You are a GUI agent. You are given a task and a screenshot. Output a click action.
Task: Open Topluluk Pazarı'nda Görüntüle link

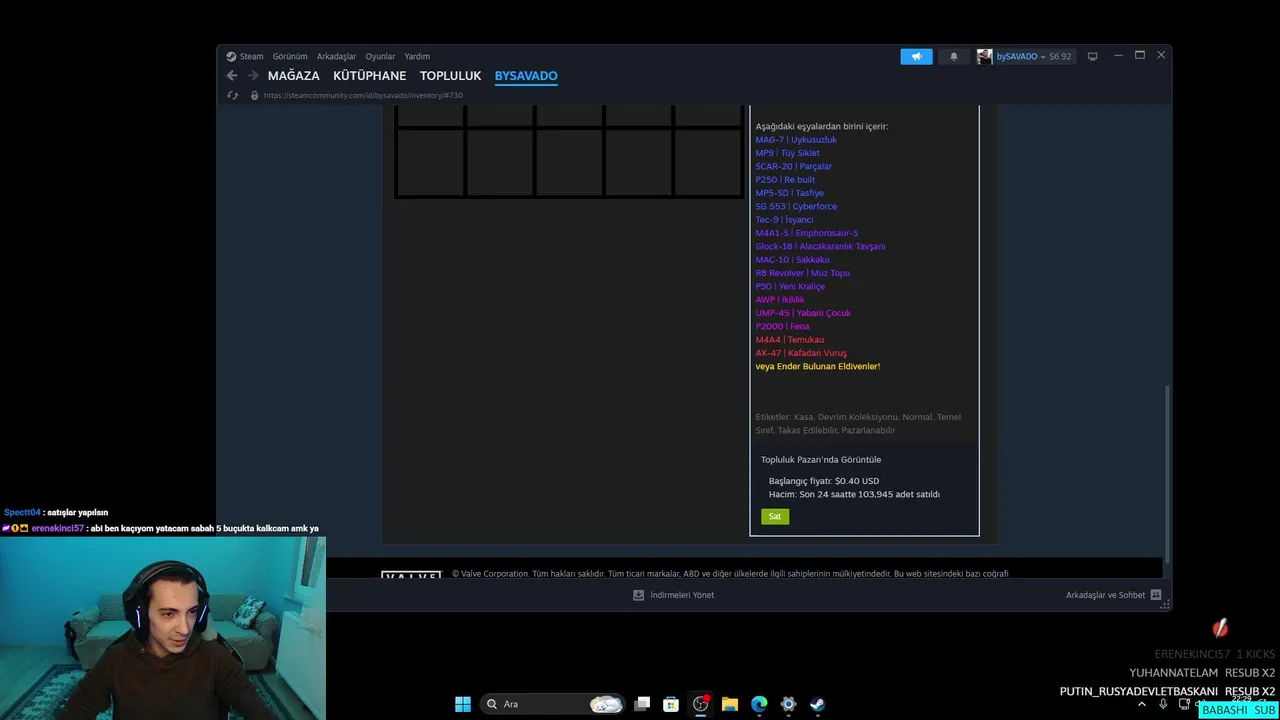click(821, 460)
